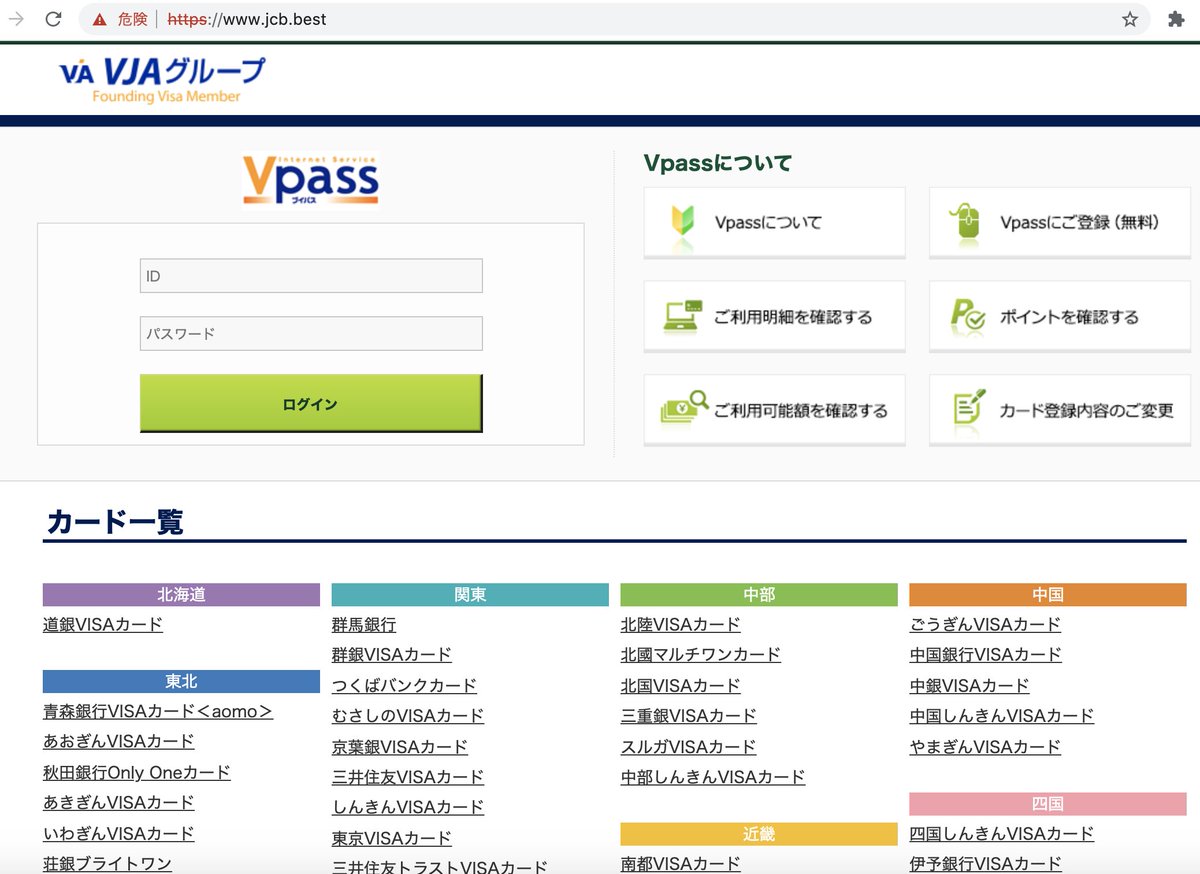Open 北国VISAカード link
The image size is (1200, 874).
[x=681, y=685]
